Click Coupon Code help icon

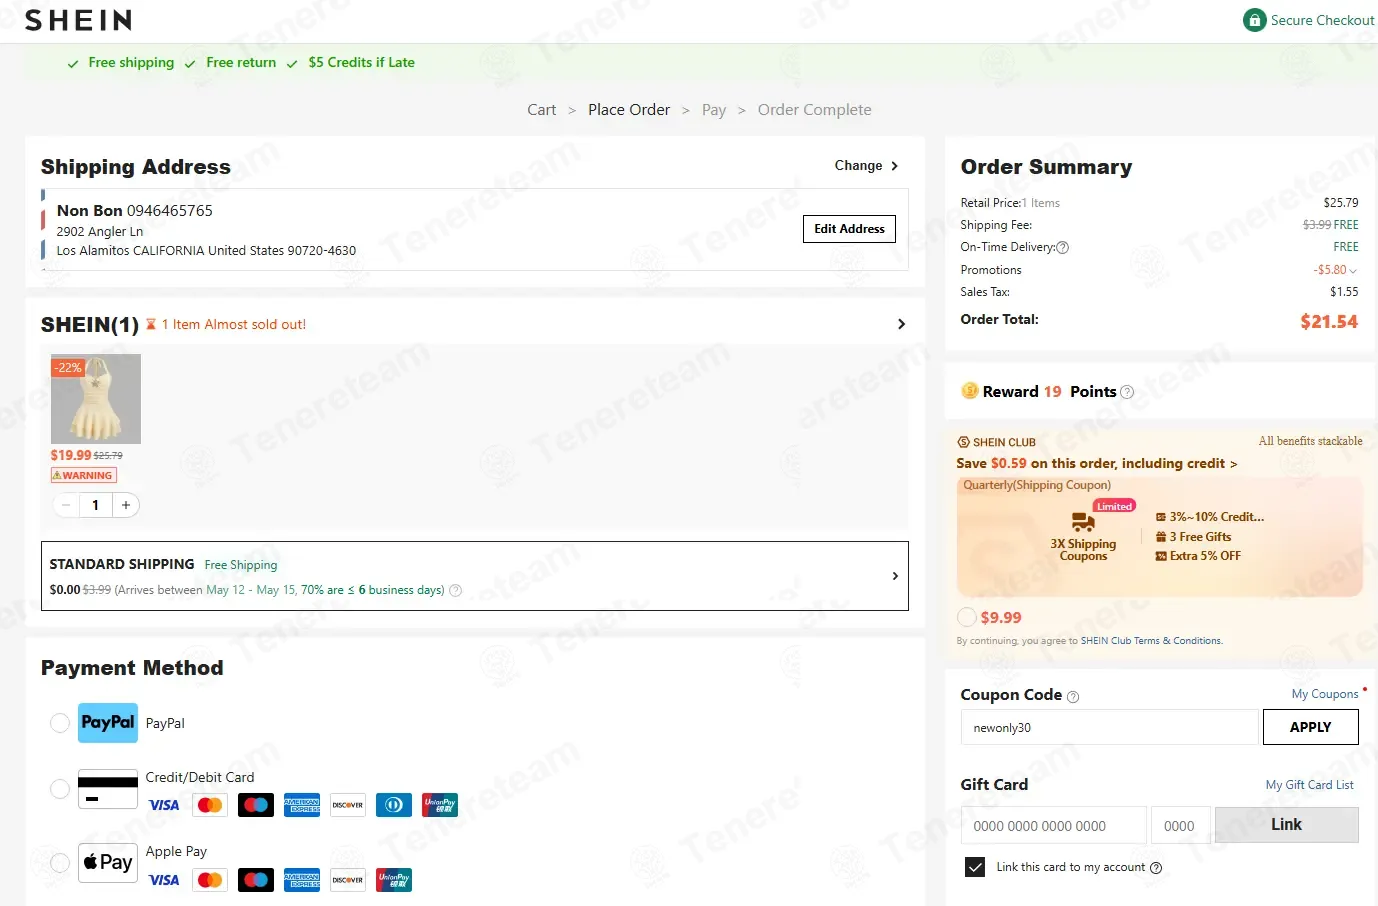[x=1073, y=697]
